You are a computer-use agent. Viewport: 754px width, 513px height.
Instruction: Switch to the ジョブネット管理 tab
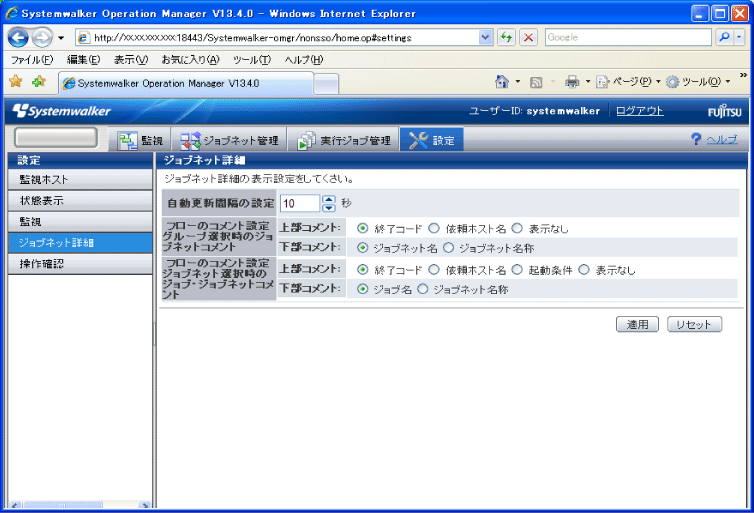pos(229,140)
